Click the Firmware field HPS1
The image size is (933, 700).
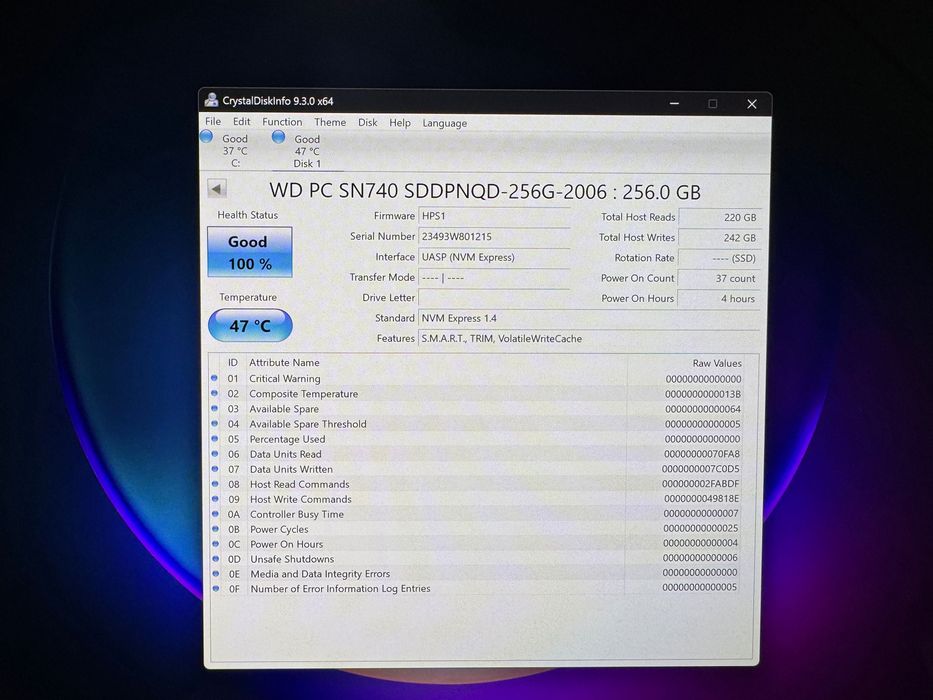(494, 216)
